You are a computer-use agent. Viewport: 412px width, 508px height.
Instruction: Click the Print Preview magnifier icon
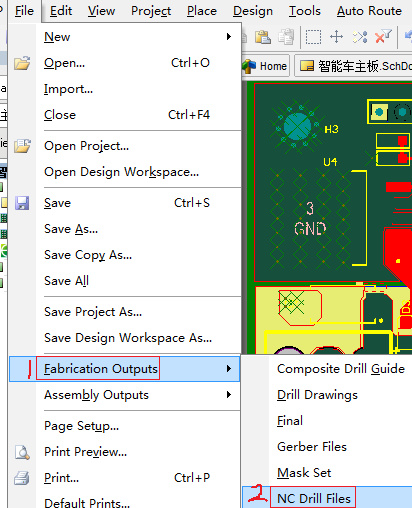pos(22,452)
